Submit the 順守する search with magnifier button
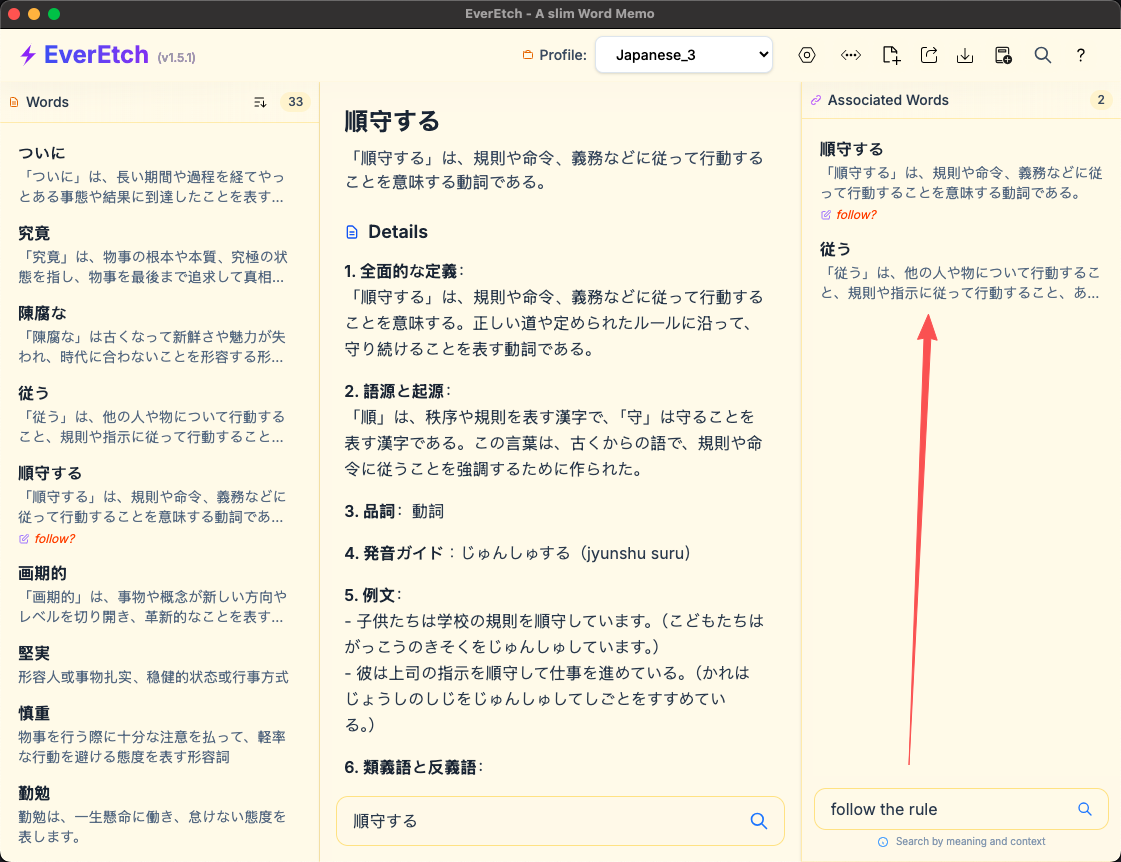 (759, 821)
